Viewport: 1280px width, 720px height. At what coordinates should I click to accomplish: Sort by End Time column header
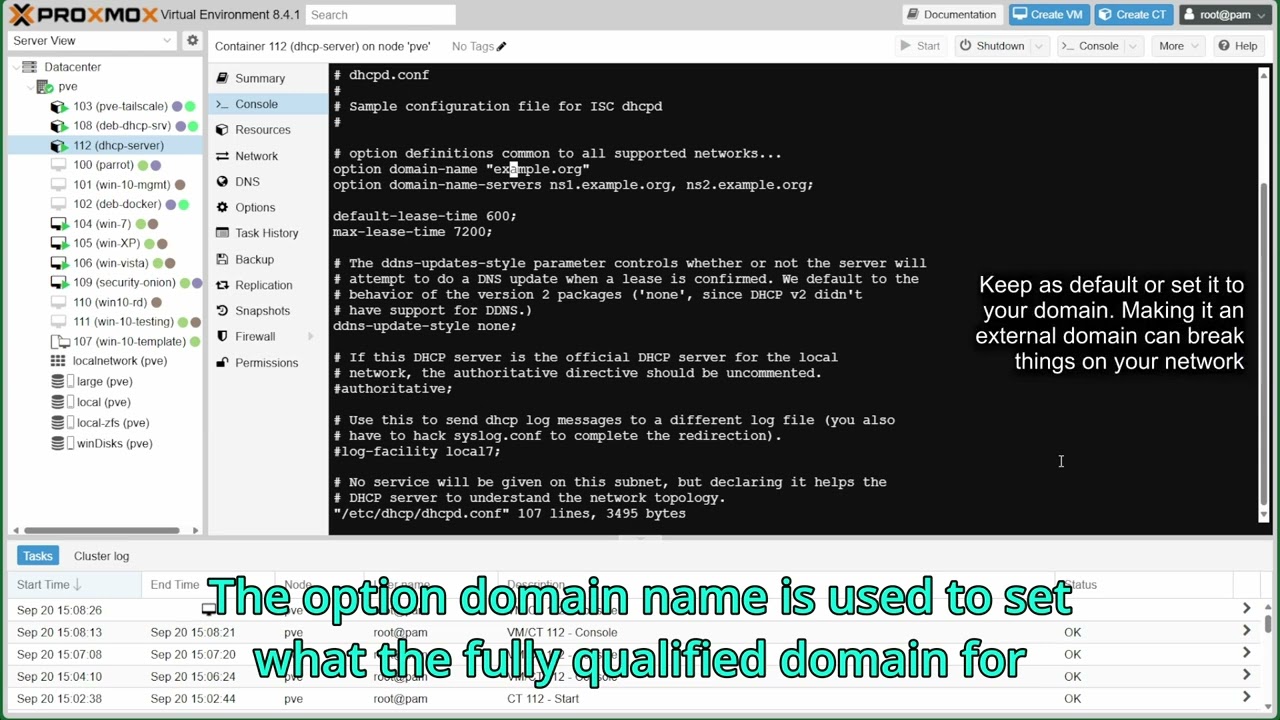point(175,585)
